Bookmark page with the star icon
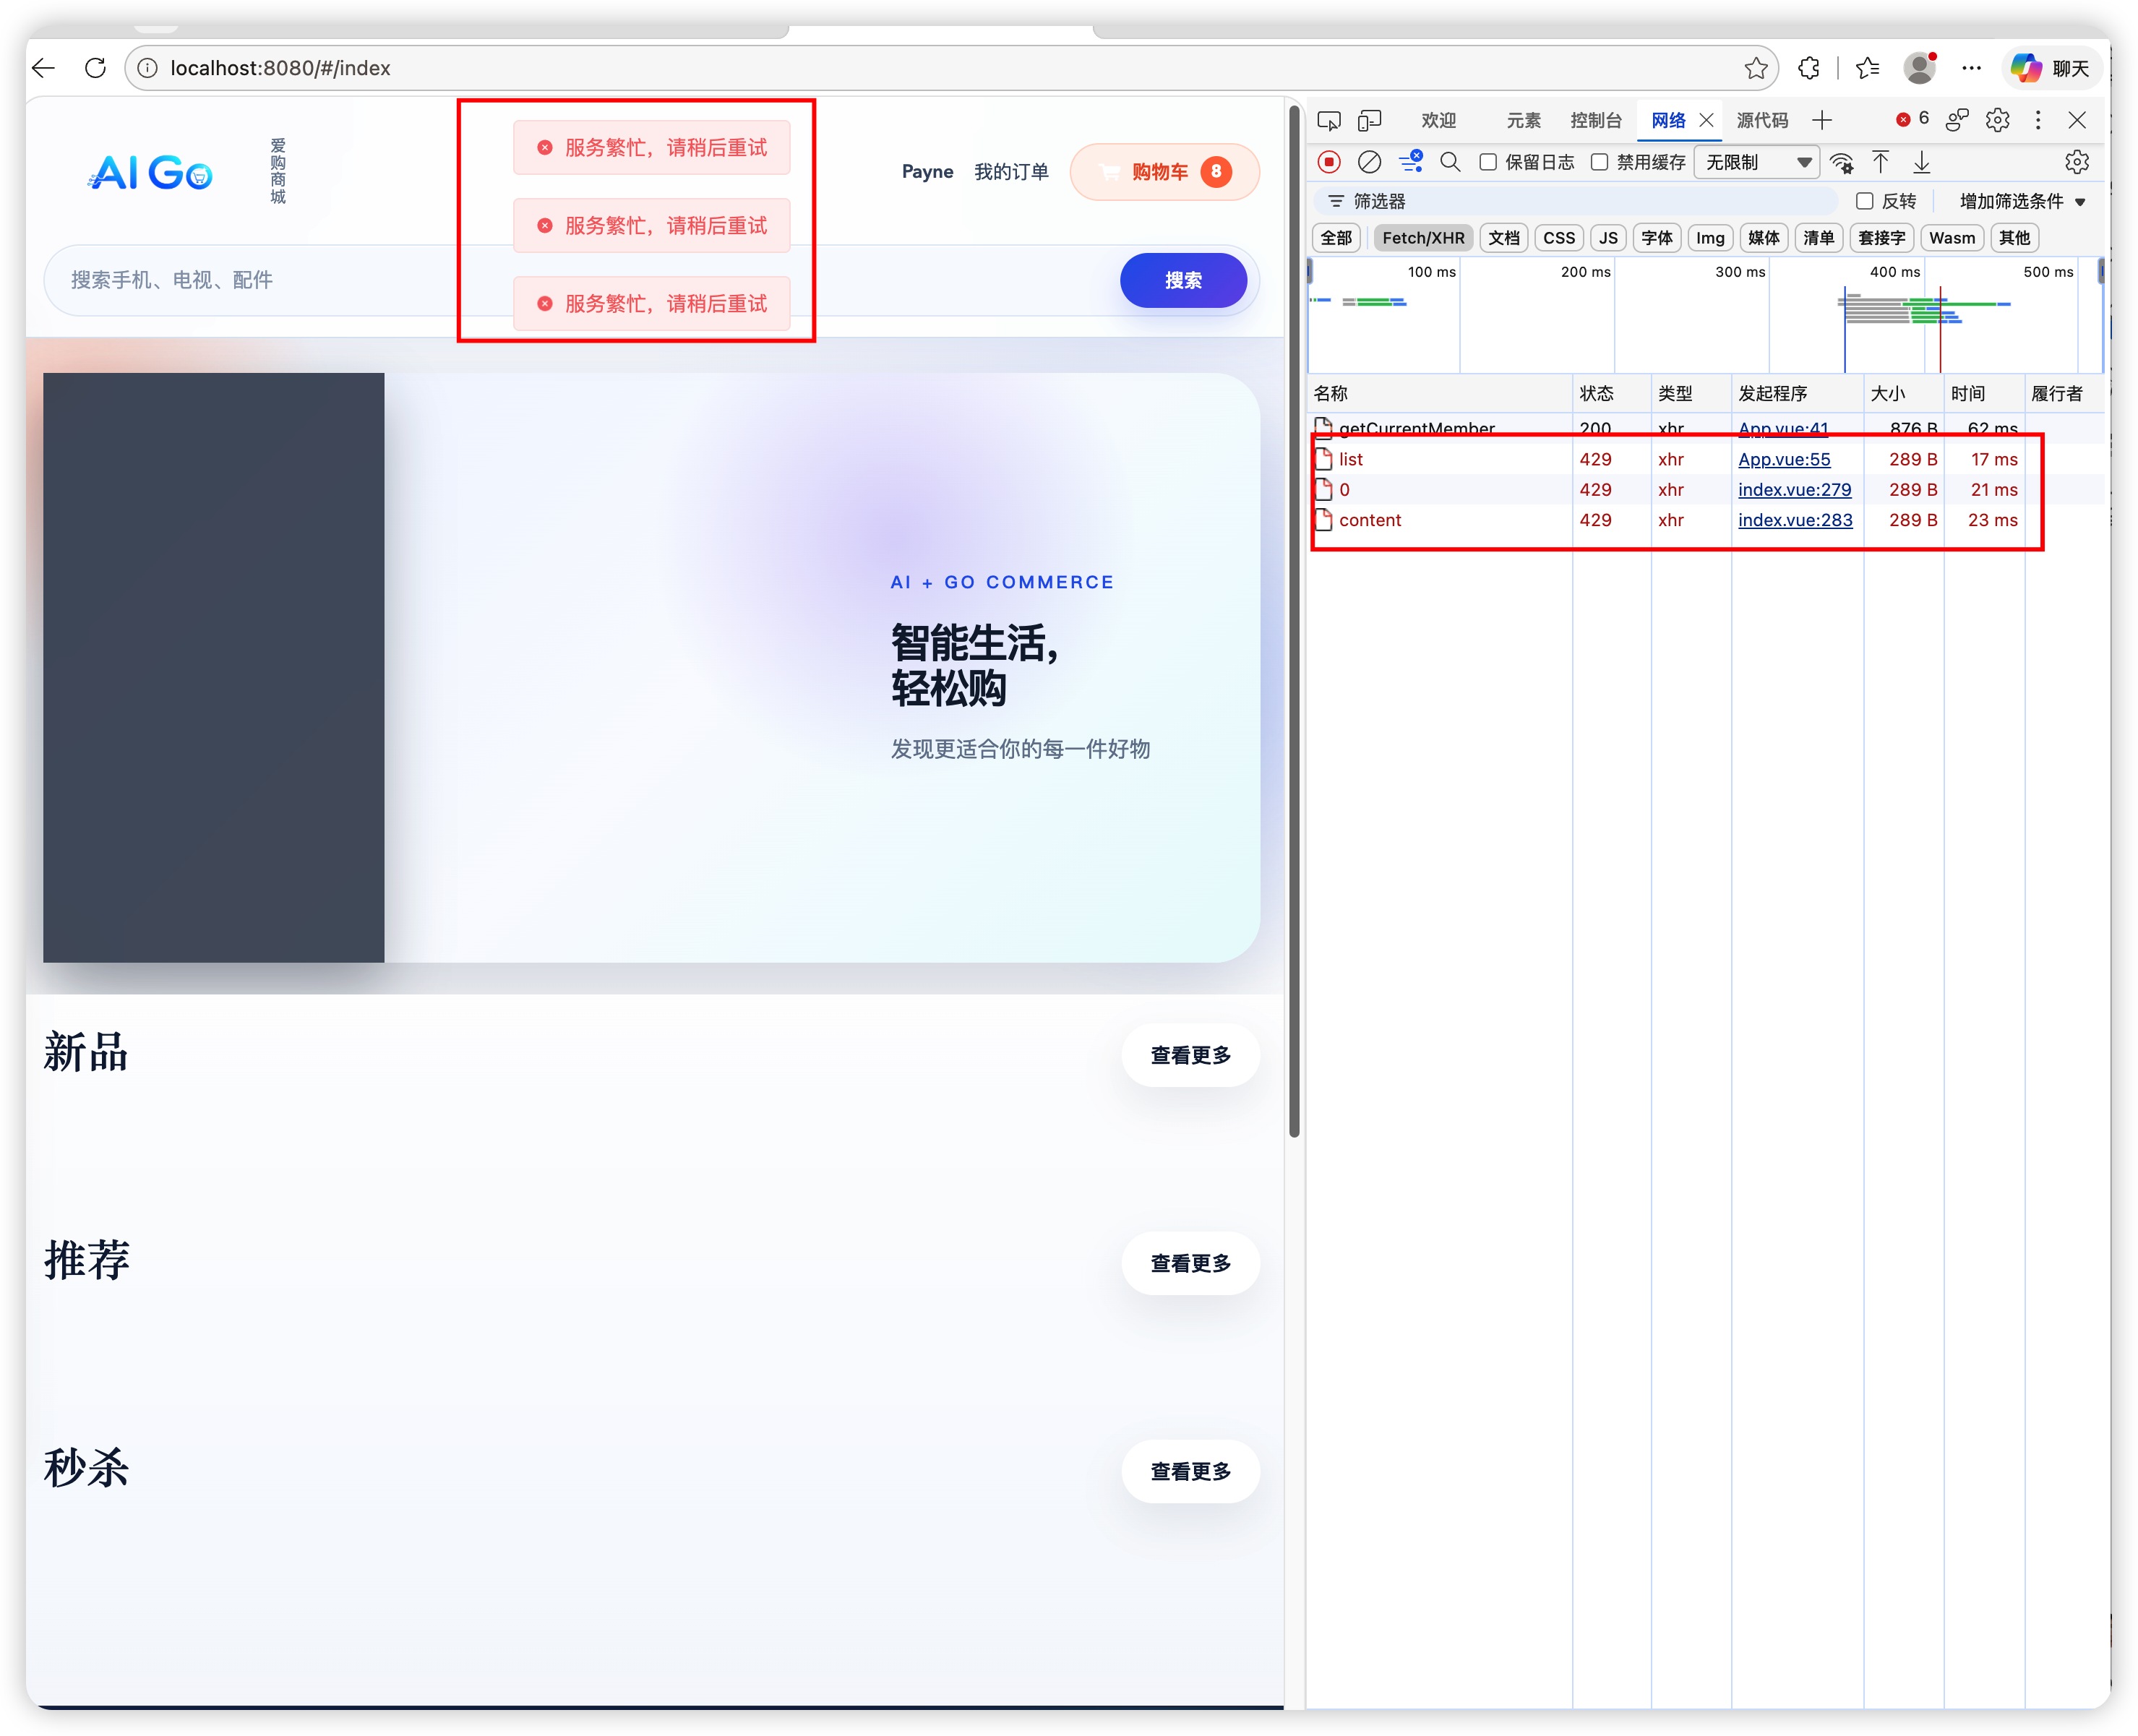The height and width of the screenshot is (1736, 2138). click(x=1755, y=68)
